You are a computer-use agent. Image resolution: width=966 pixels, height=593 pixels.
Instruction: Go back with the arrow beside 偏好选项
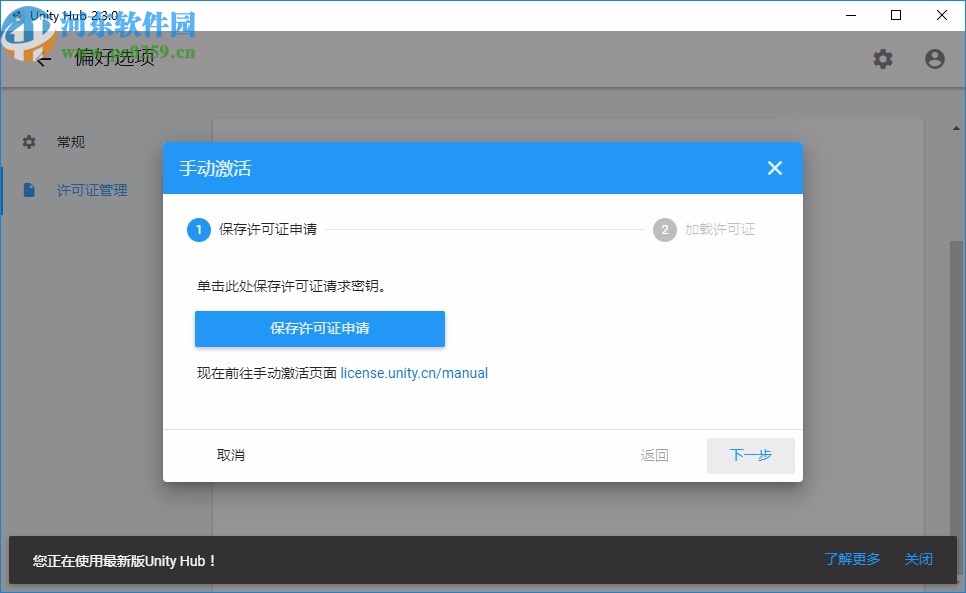pos(43,60)
